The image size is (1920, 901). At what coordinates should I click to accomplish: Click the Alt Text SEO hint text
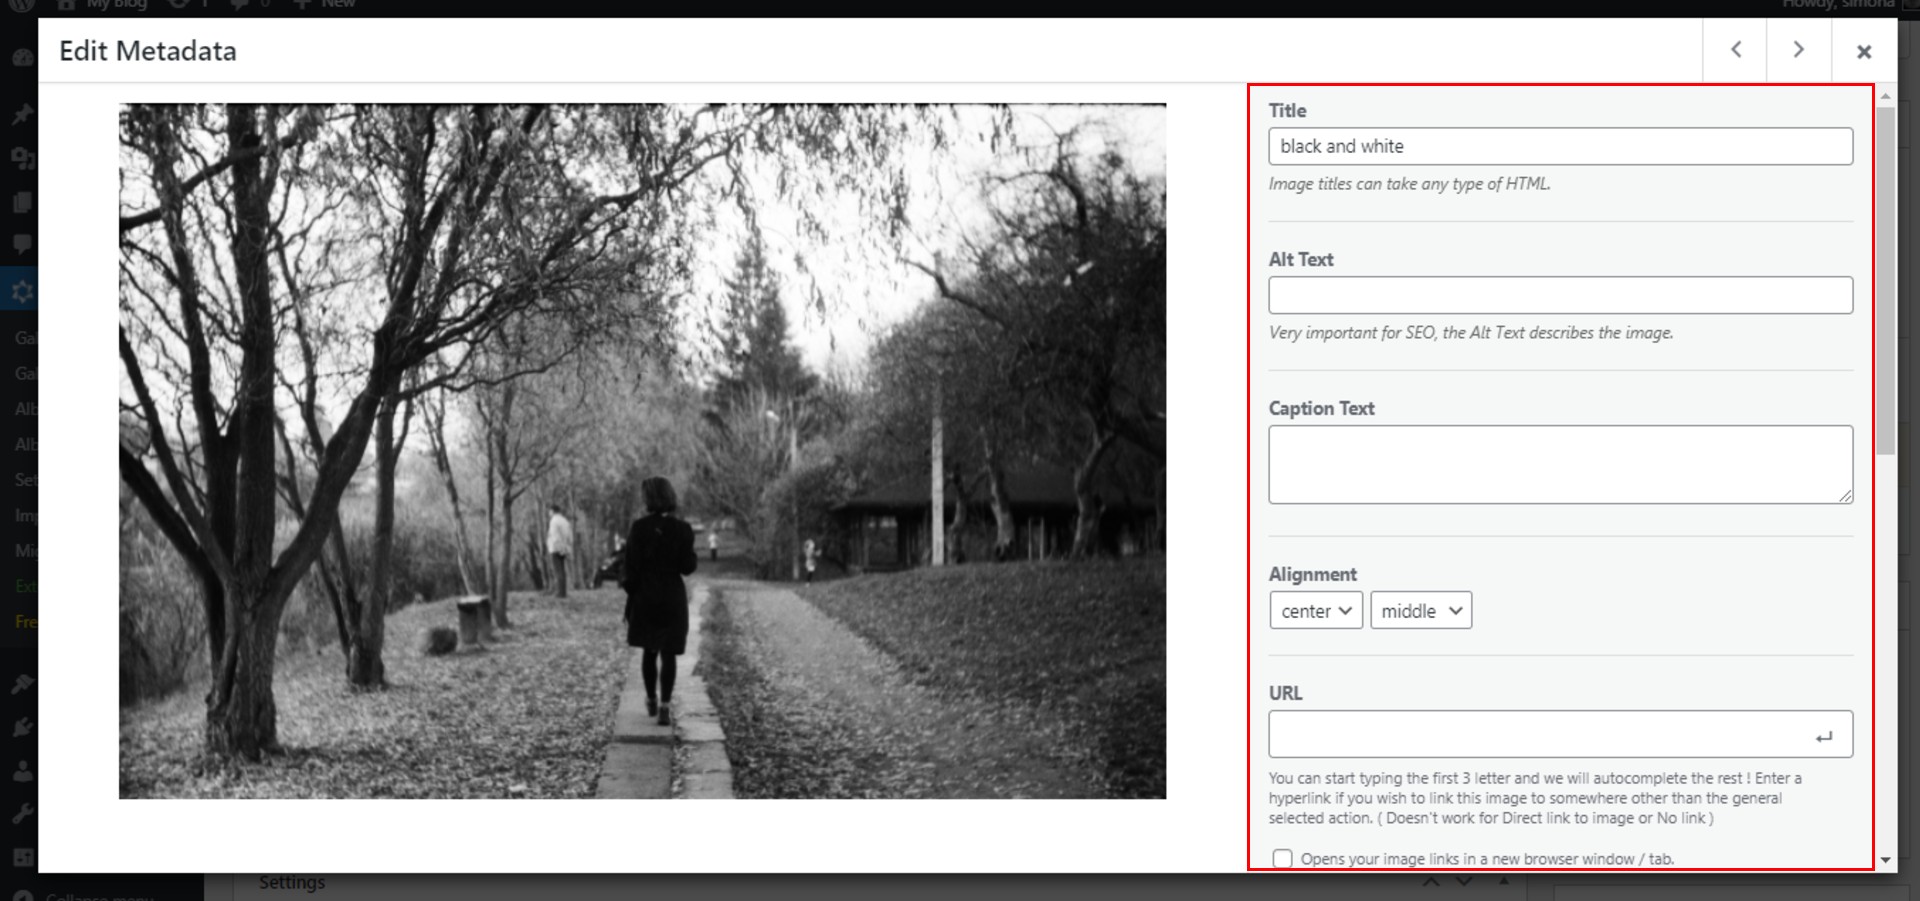coord(1470,333)
